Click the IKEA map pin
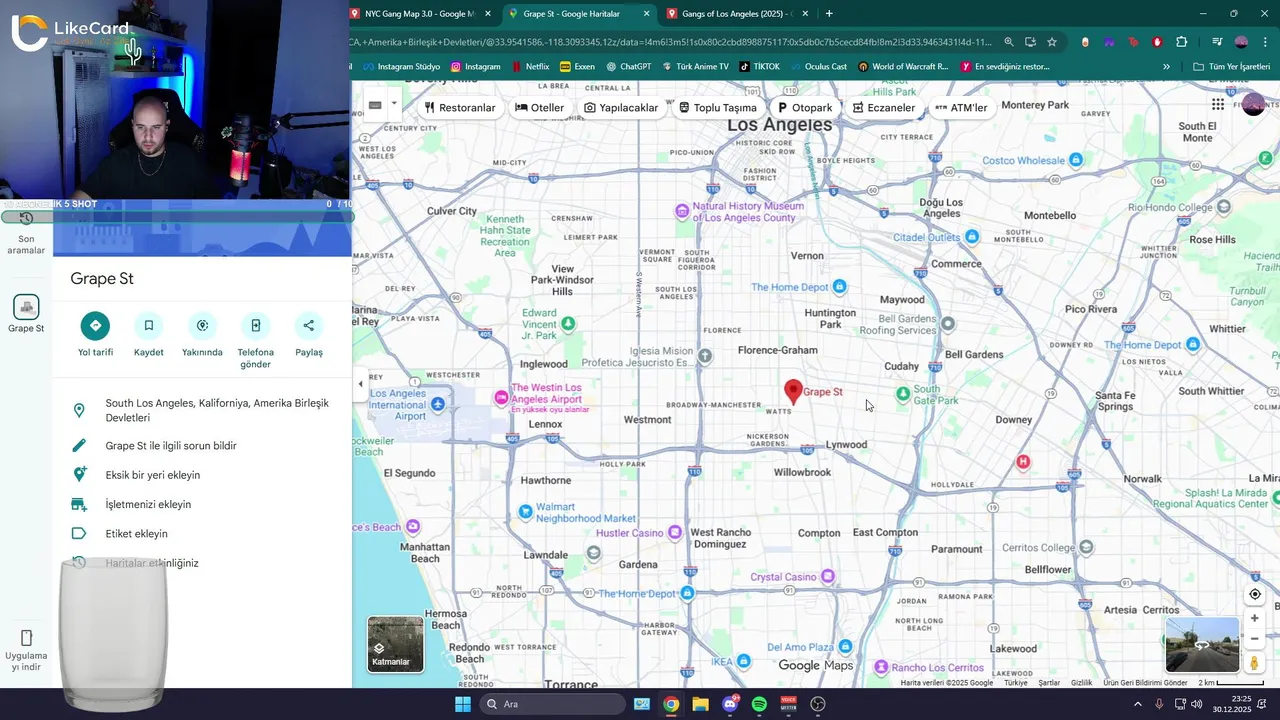Image resolution: width=1280 pixels, height=720 pixels. 744,661
